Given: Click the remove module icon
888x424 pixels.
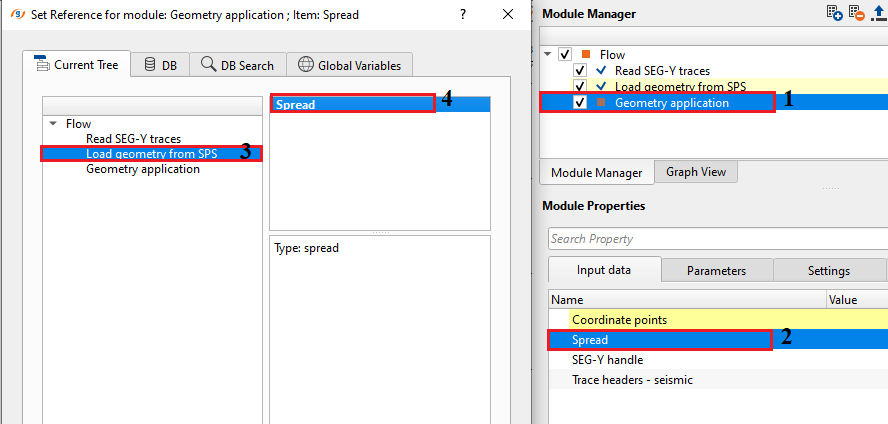Looking at the screenshot, I should (x=857, y=13).
